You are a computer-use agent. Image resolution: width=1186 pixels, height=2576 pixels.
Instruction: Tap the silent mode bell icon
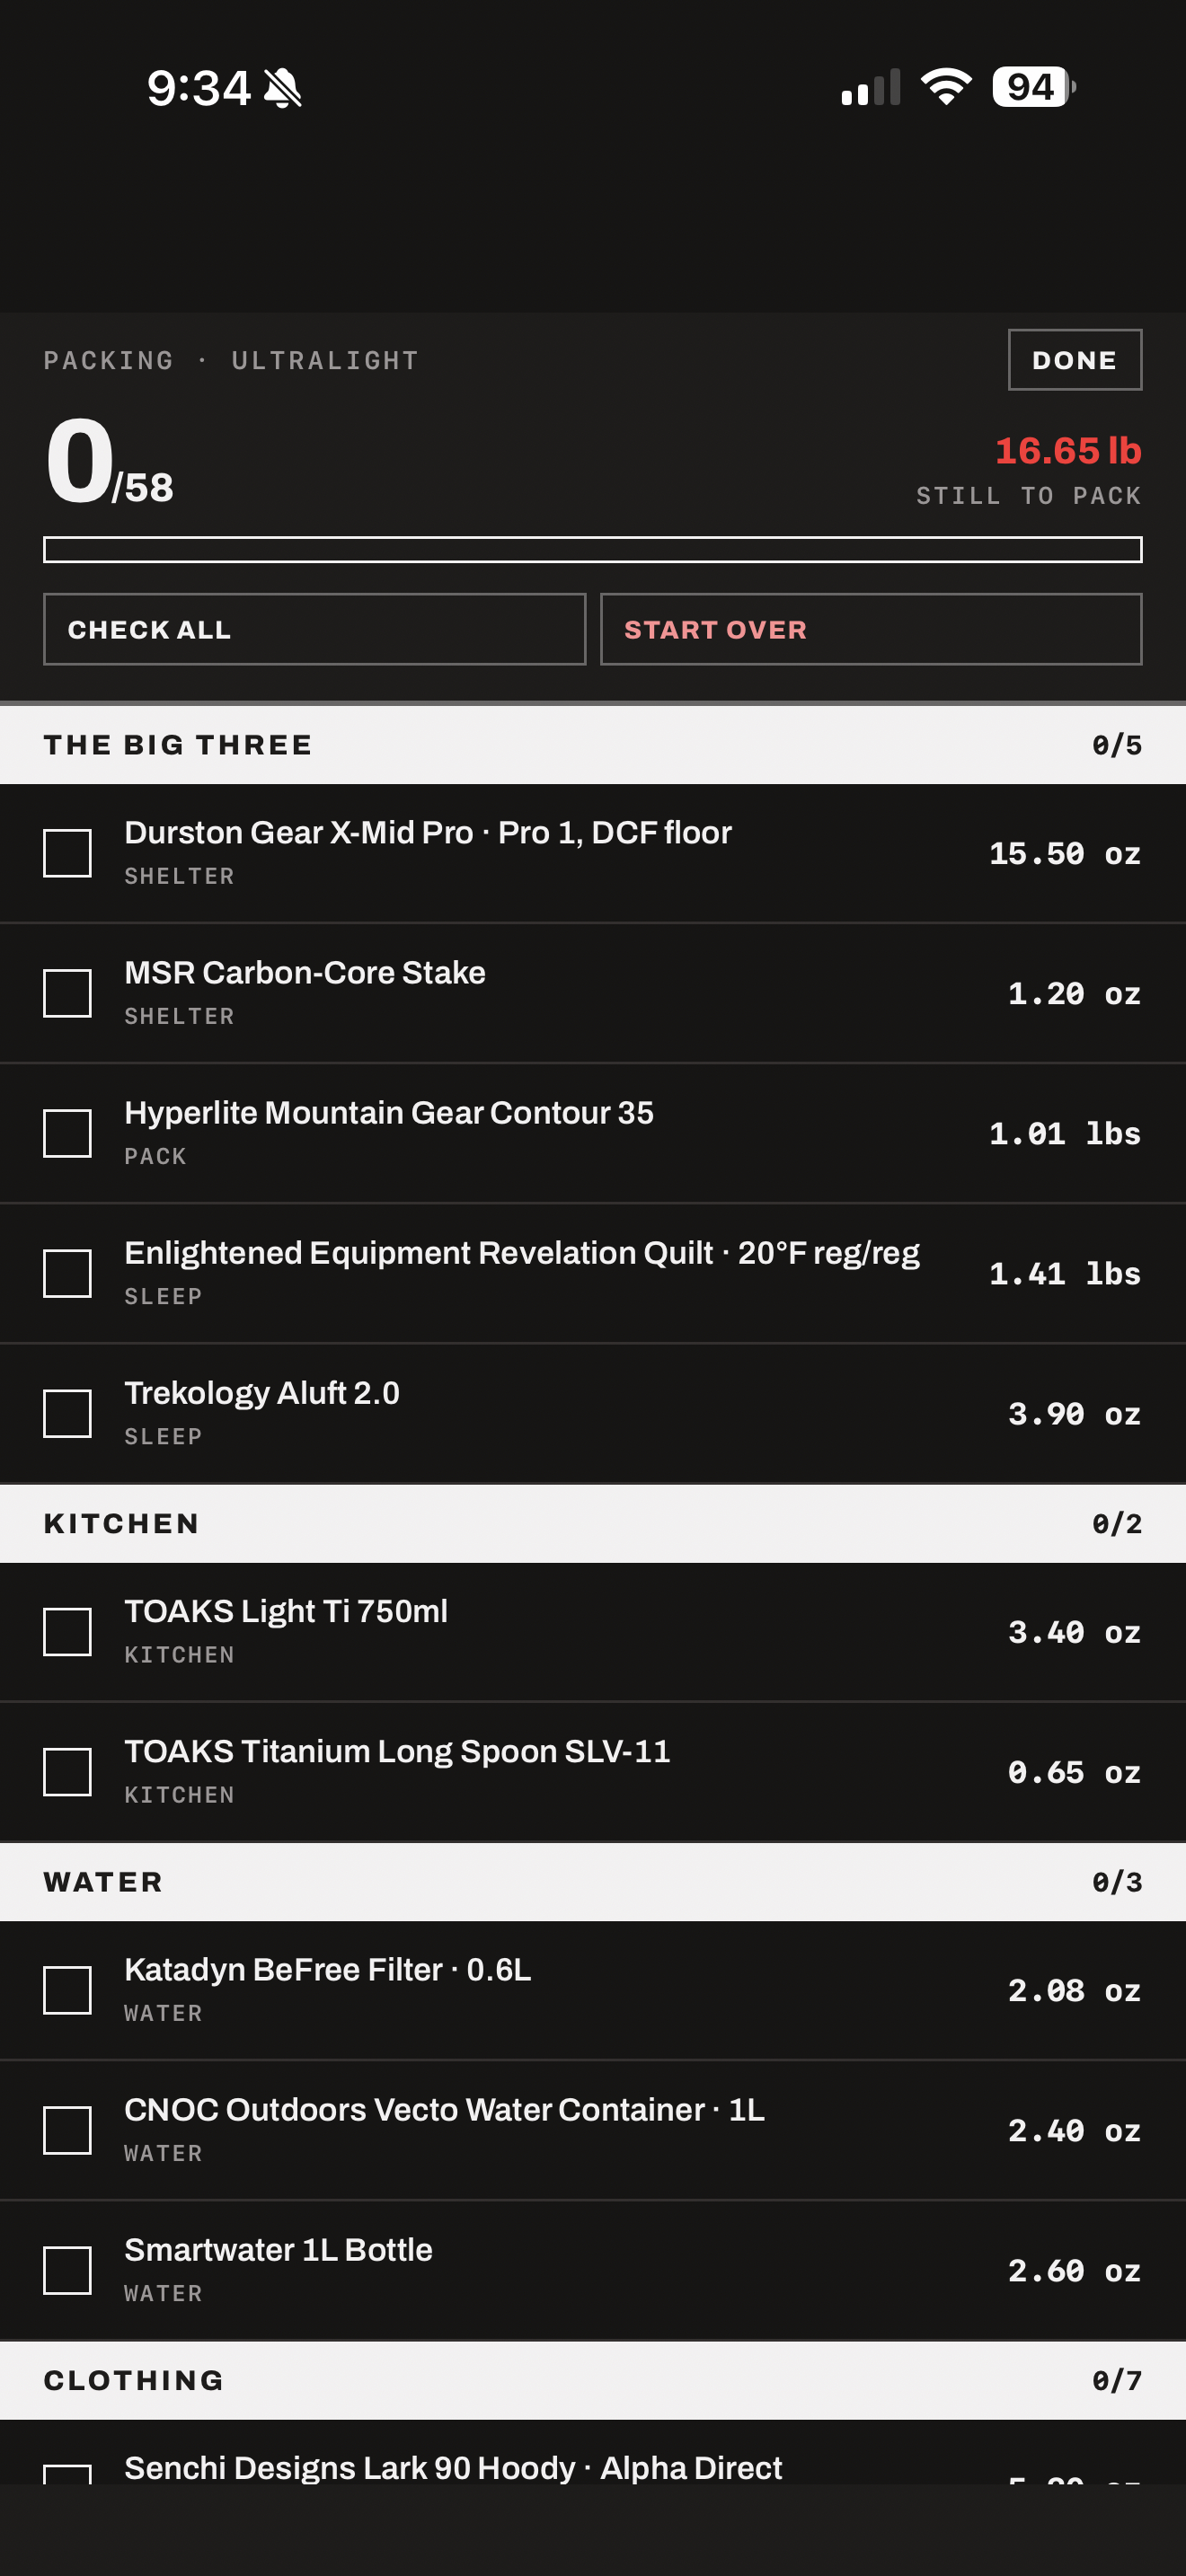(282, 88)
